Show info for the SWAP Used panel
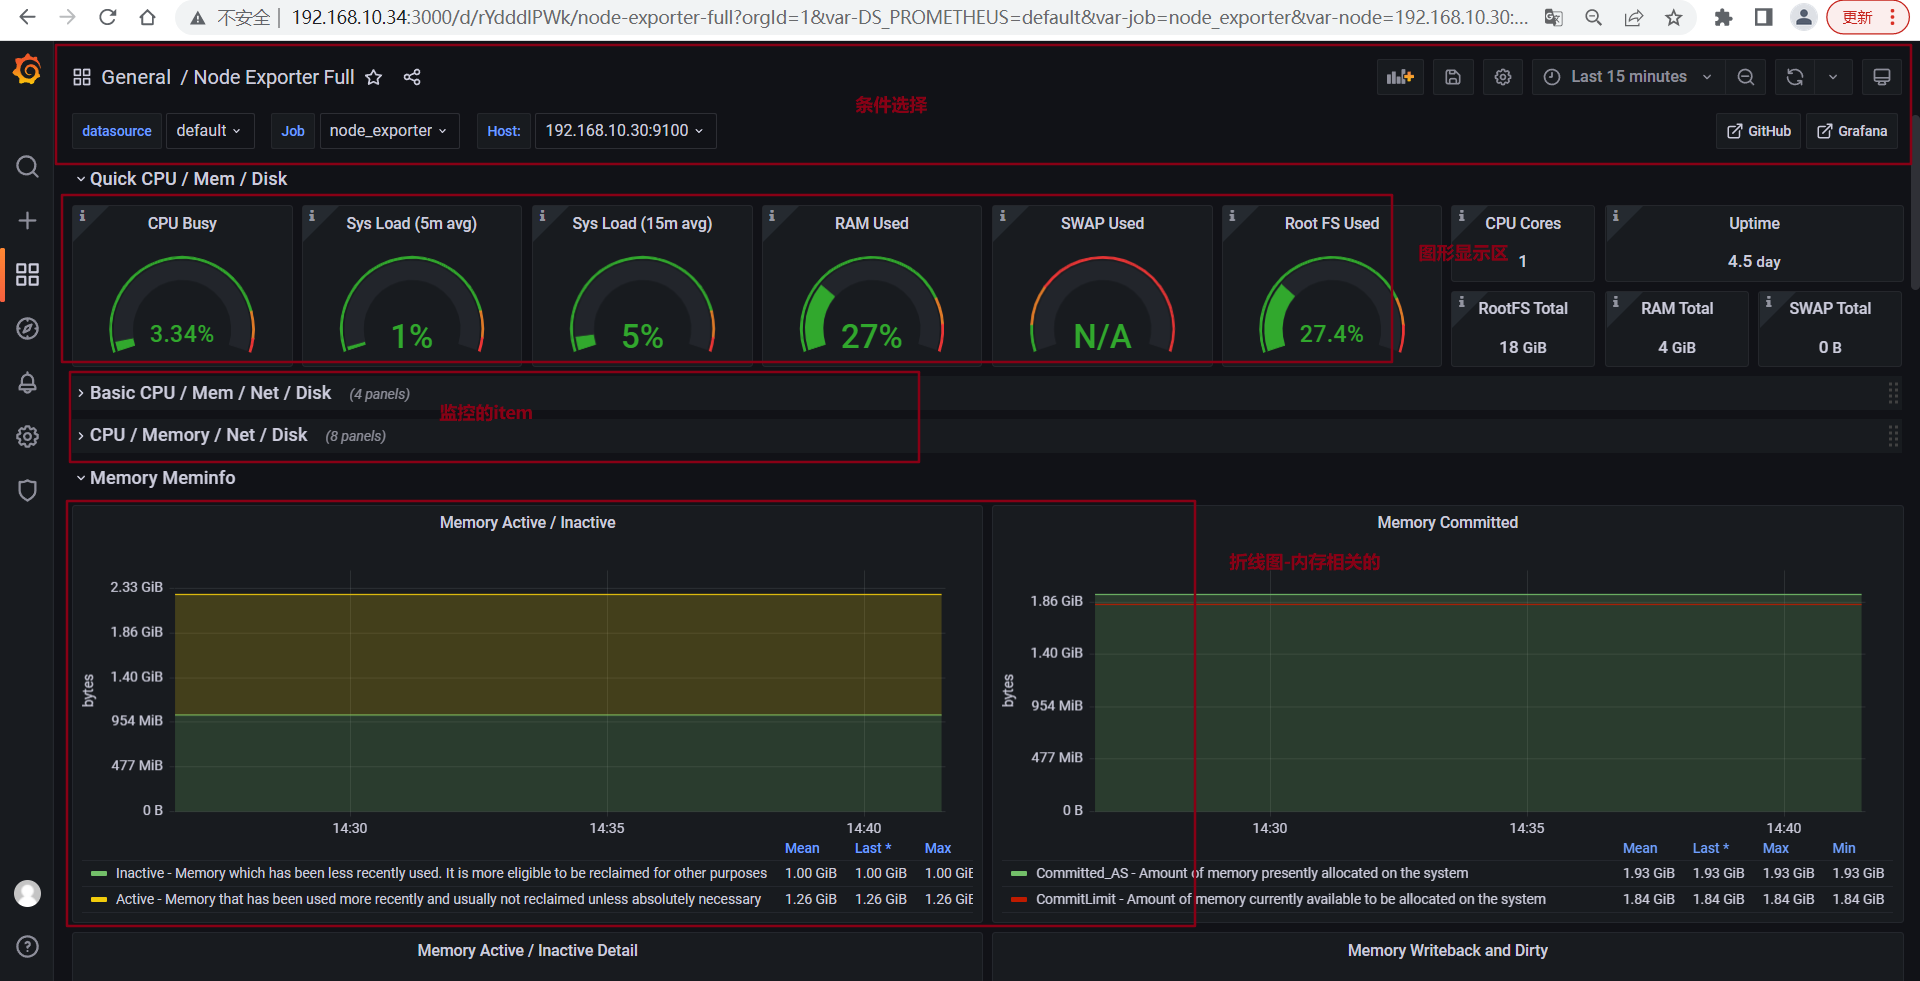This screenshot has width=1920, height=981. tap(1003, 215)
